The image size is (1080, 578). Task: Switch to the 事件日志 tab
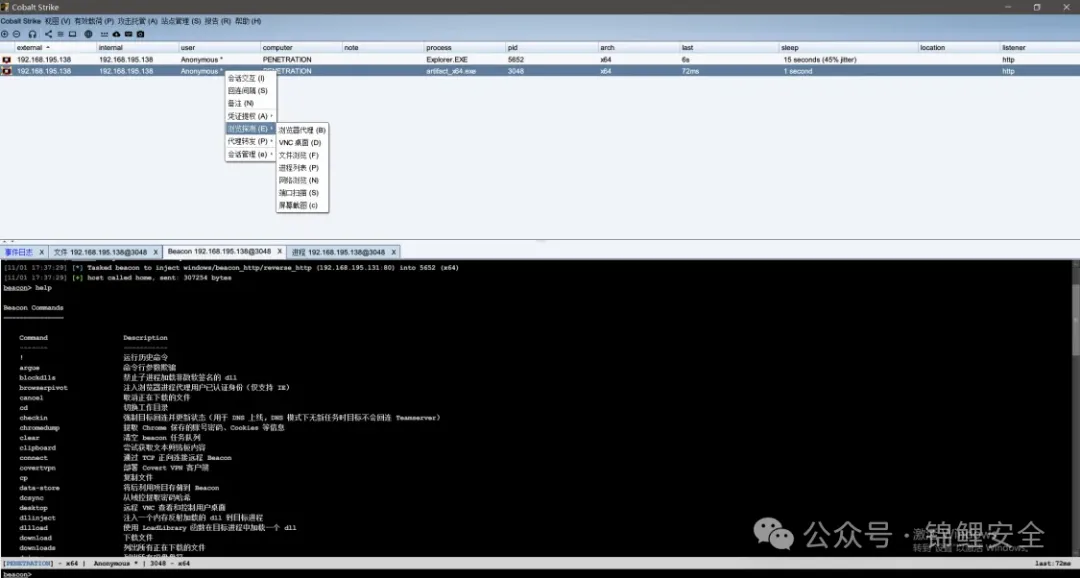18,252
